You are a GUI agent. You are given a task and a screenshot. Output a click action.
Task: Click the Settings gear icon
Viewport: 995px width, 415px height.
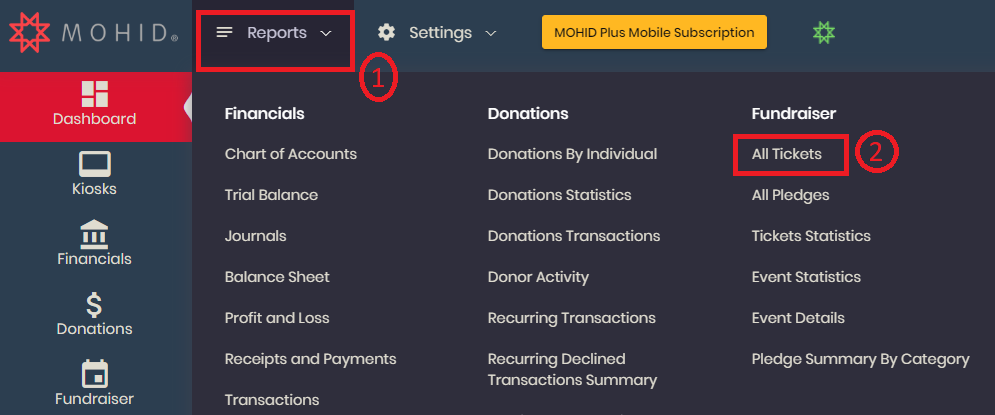[386, 32]
